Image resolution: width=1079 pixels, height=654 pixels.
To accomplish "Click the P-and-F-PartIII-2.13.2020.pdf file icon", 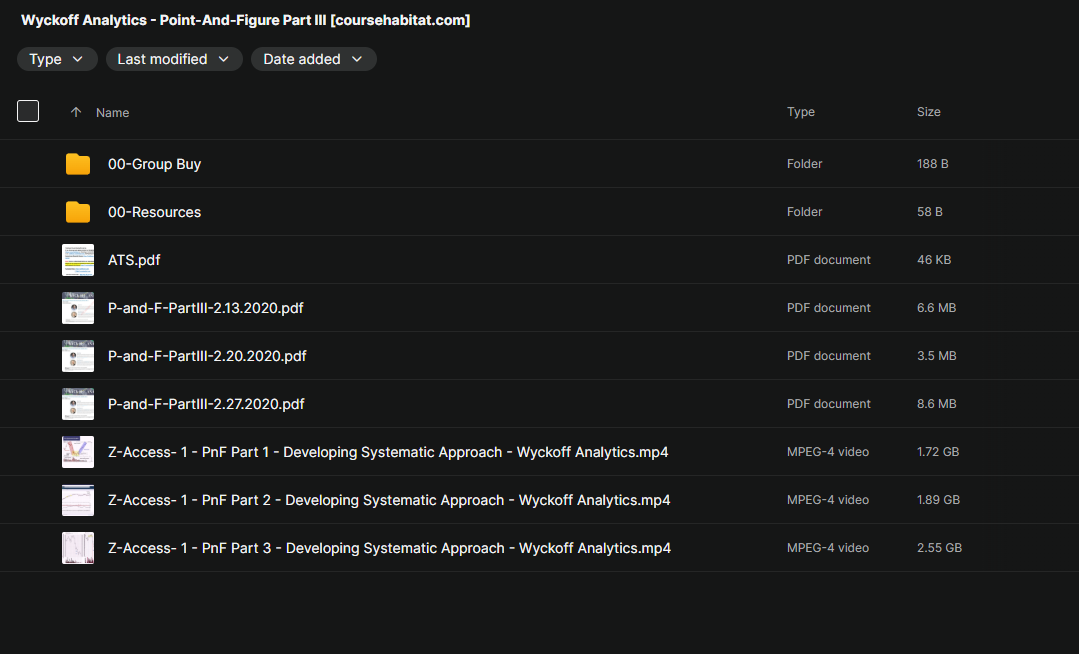I will (78, 308).
